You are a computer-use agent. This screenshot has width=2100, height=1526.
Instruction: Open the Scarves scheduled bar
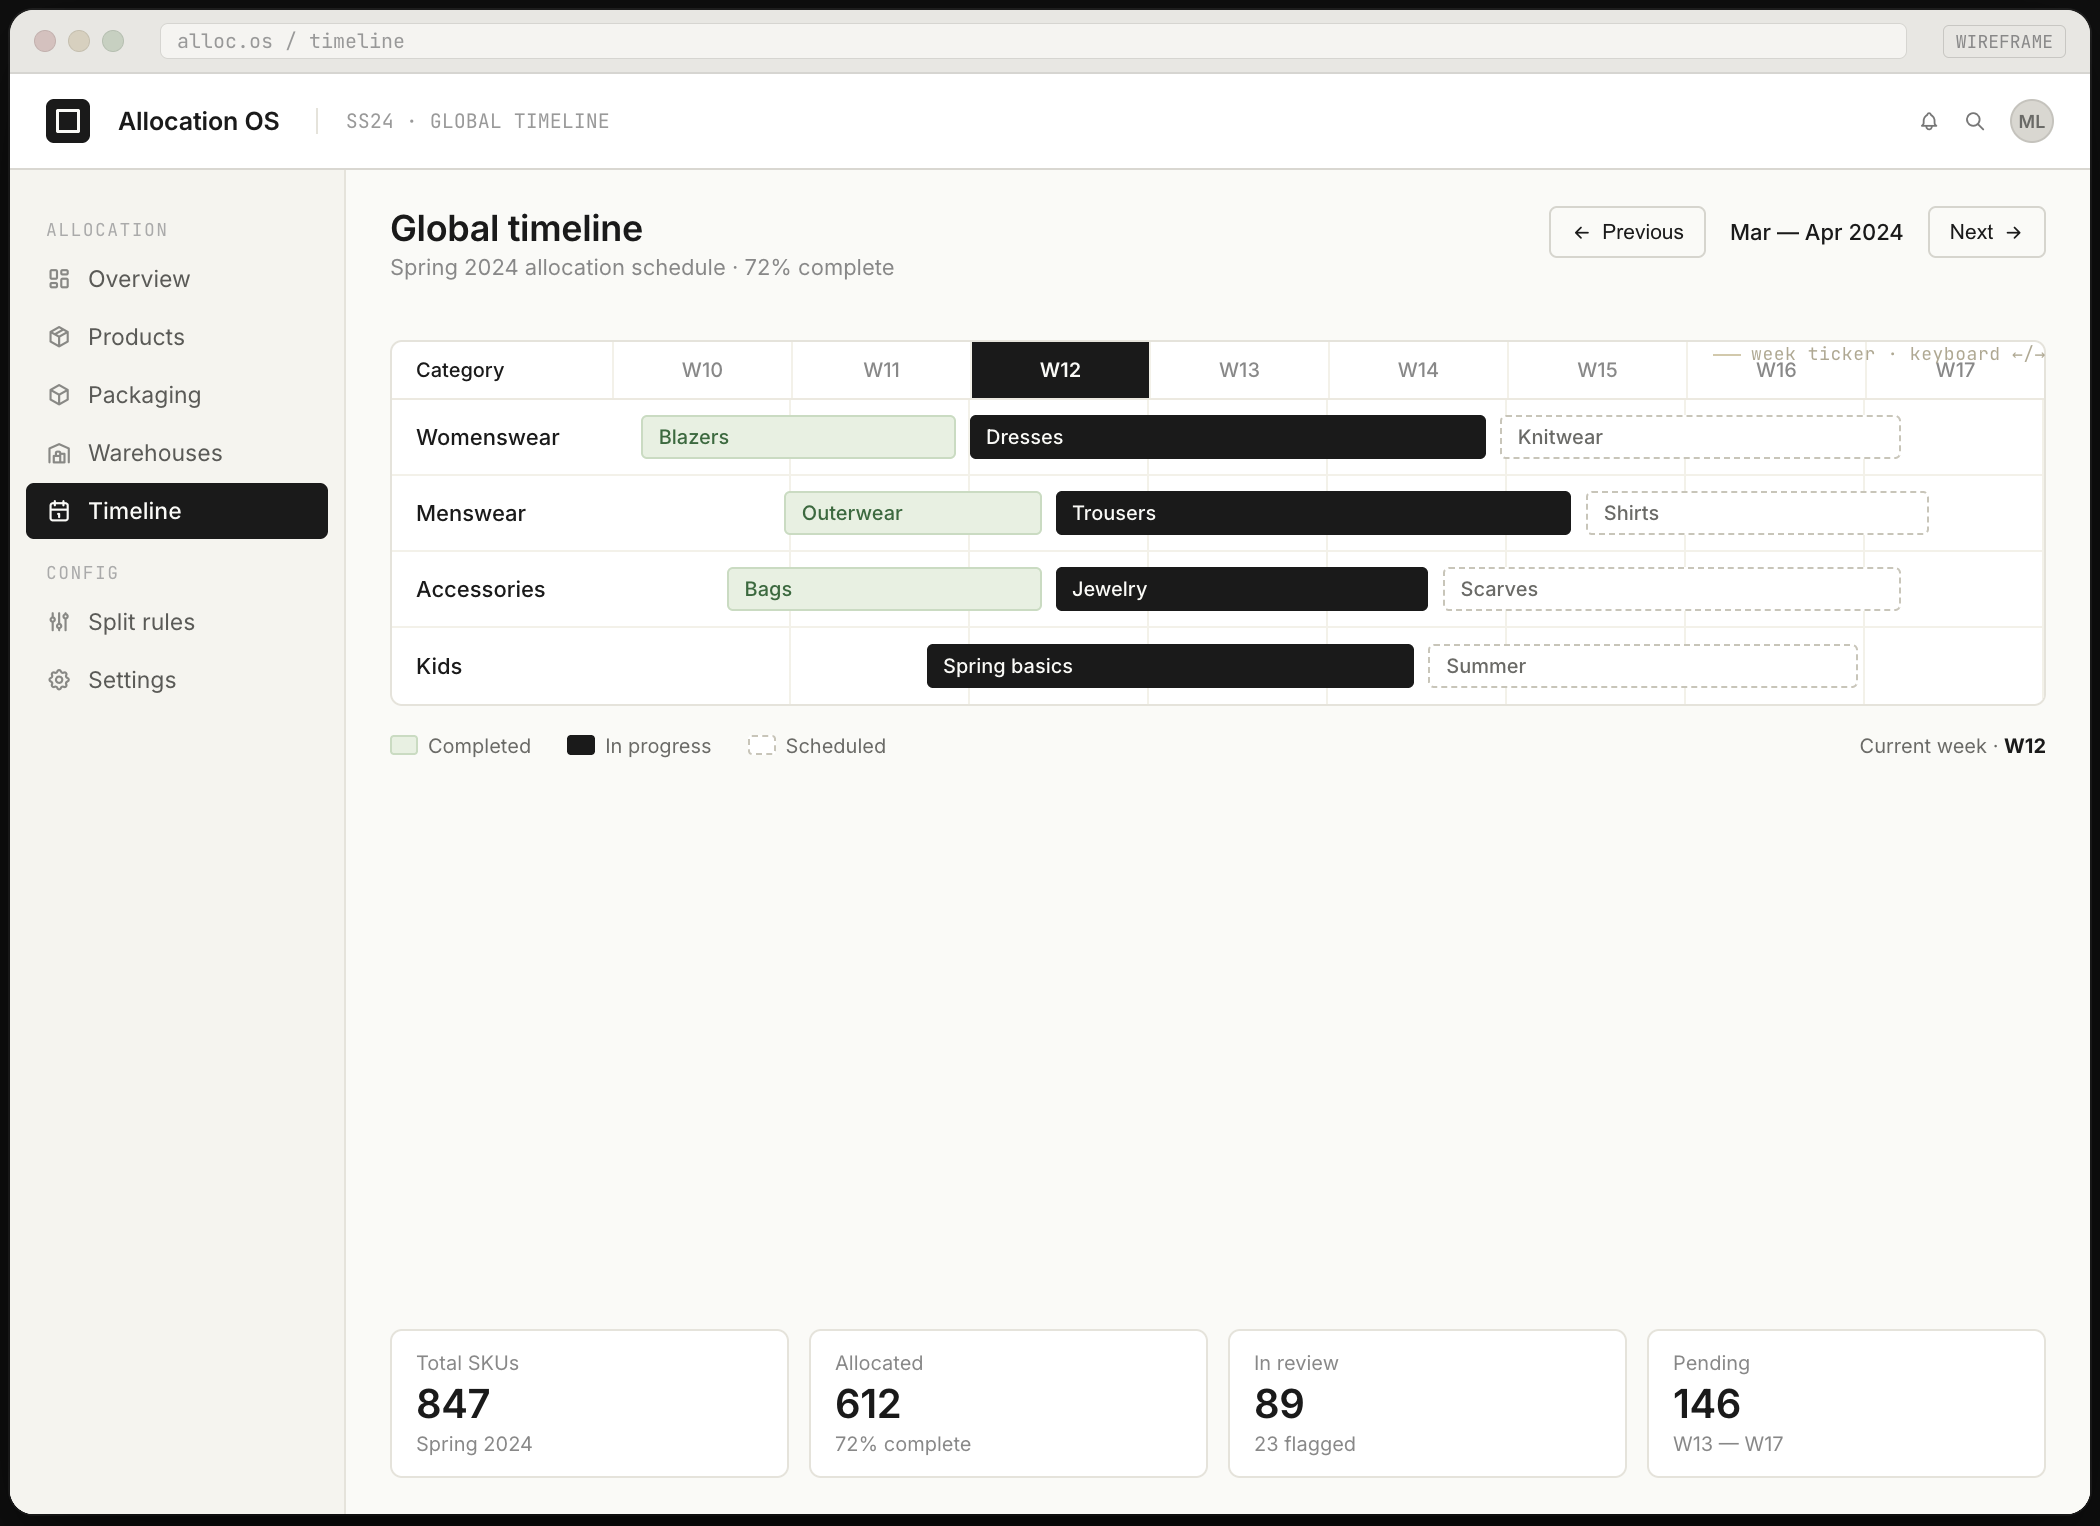[x=1671, y=589]
